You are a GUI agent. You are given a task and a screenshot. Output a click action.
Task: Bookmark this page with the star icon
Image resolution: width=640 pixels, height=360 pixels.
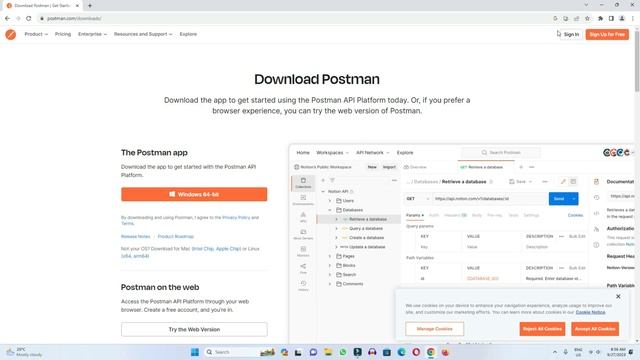[587, 18]
